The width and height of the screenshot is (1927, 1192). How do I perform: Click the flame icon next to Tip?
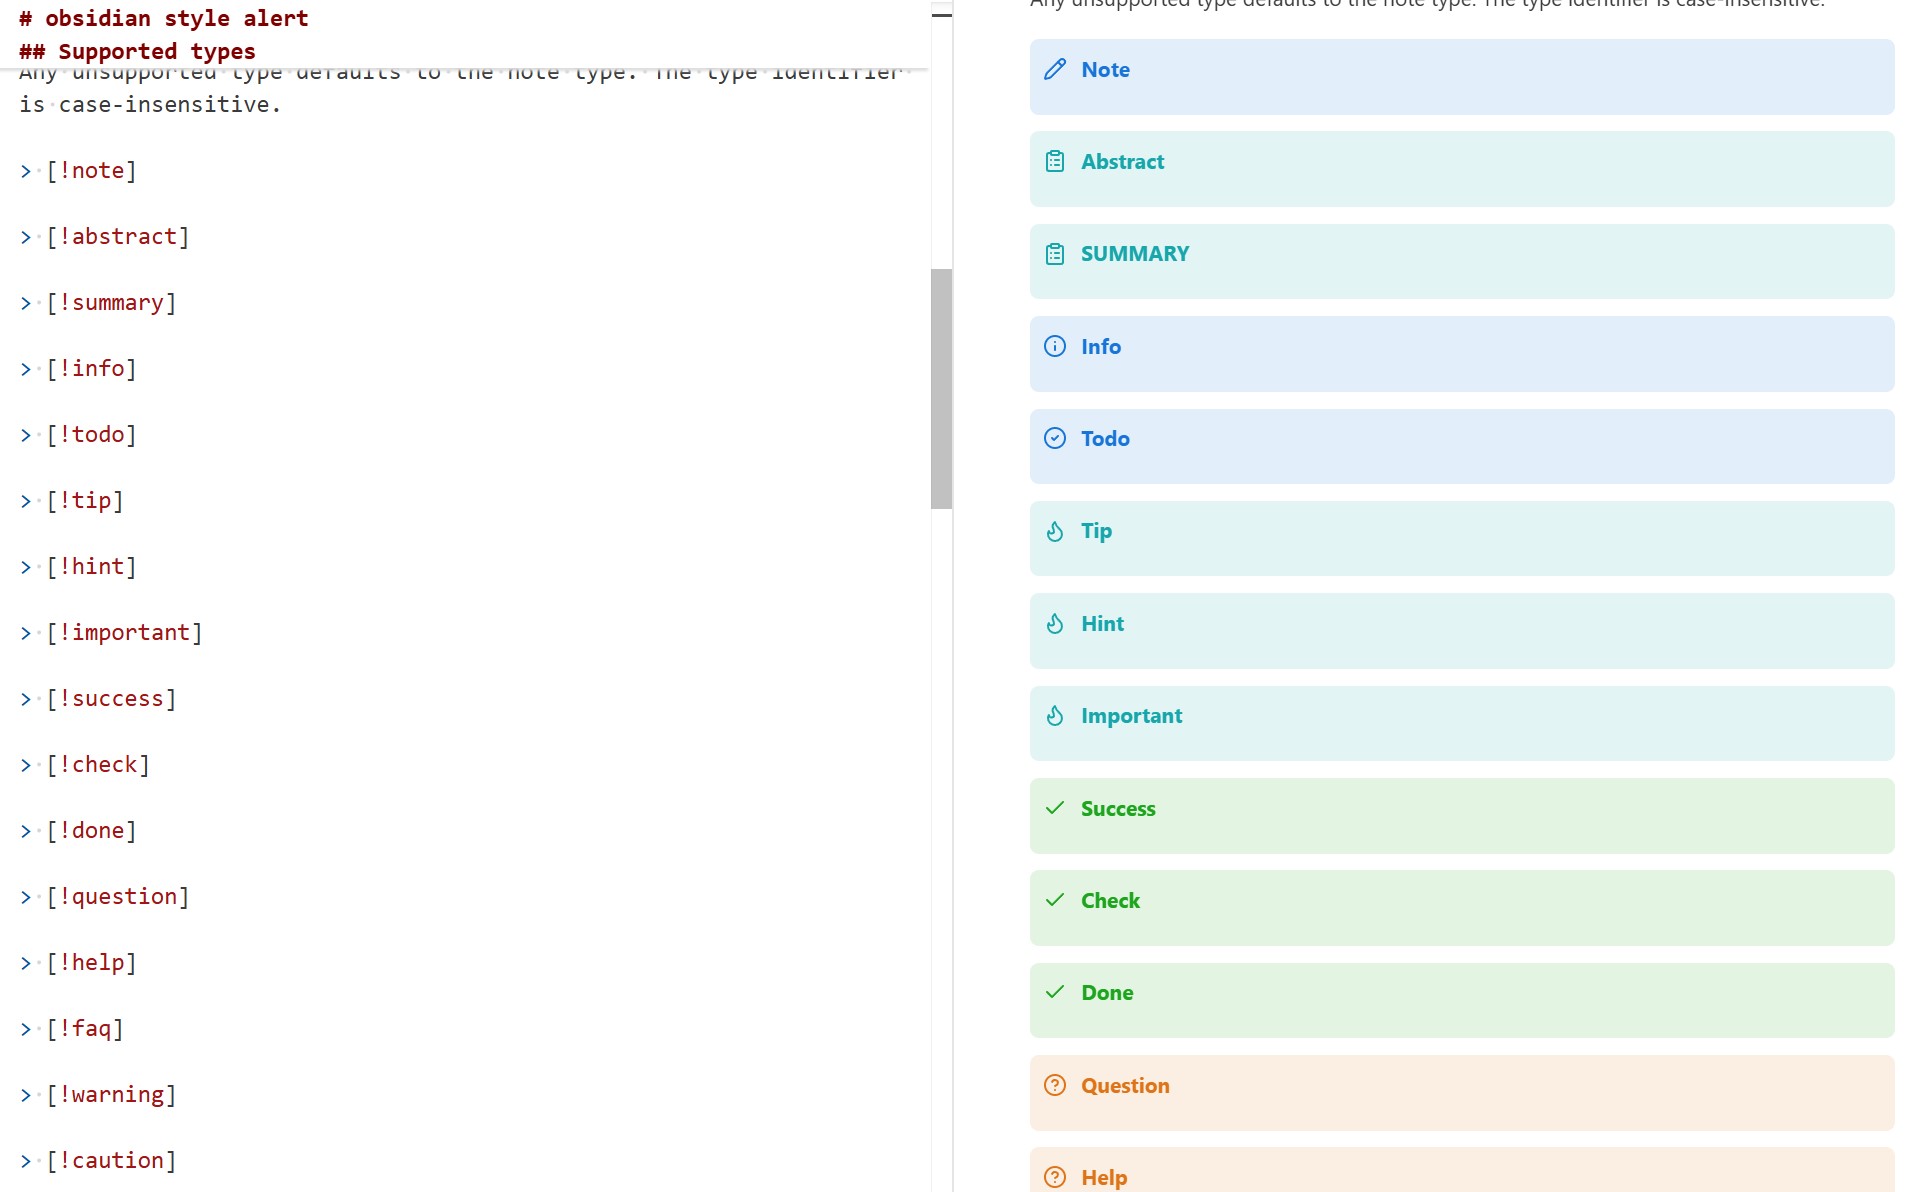click(1055, 531)
